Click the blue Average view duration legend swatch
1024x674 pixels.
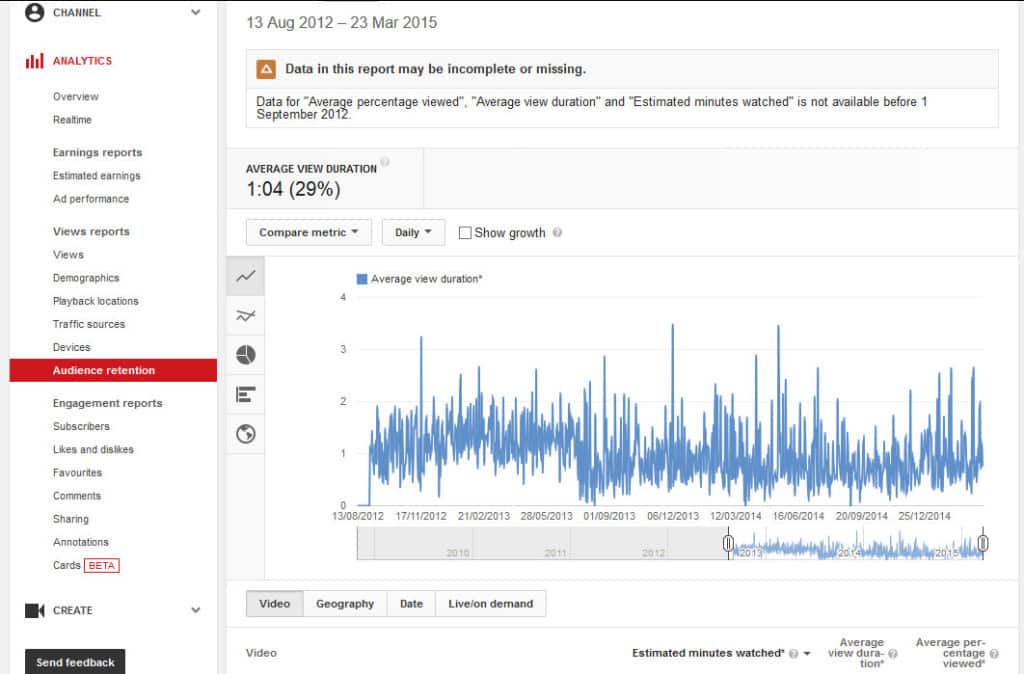pyautogui.click(x=362, y=279)
